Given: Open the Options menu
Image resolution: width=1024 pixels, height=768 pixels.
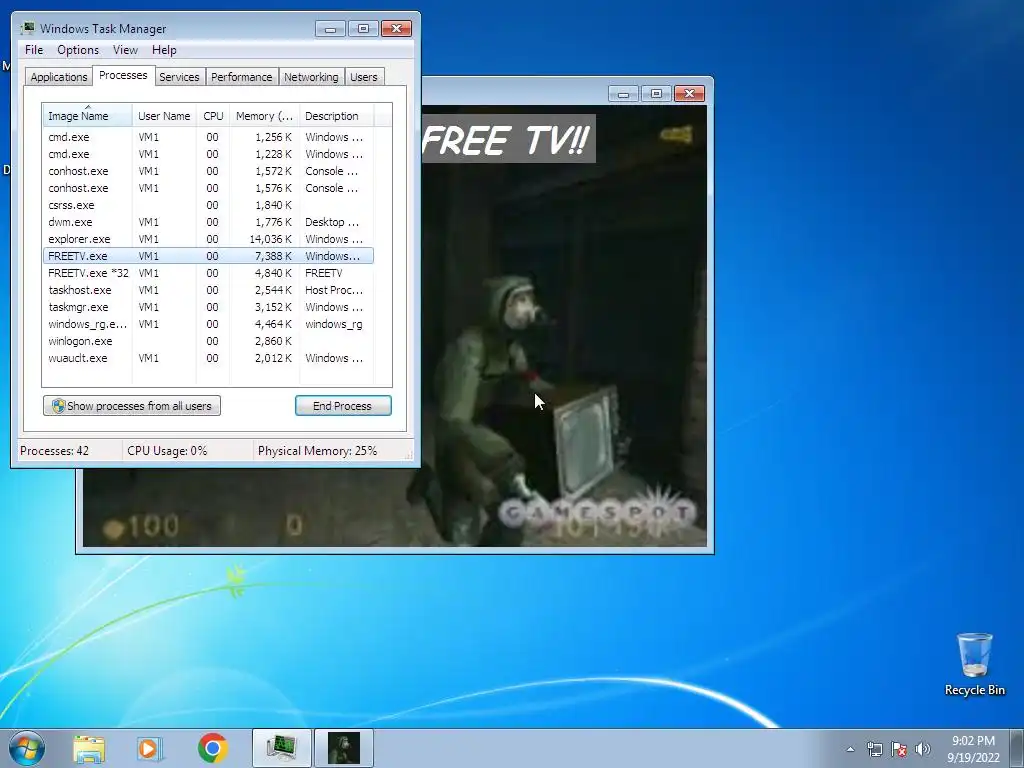Looking at the screenshot, I should pyautogui.click(x=78, y=50).
